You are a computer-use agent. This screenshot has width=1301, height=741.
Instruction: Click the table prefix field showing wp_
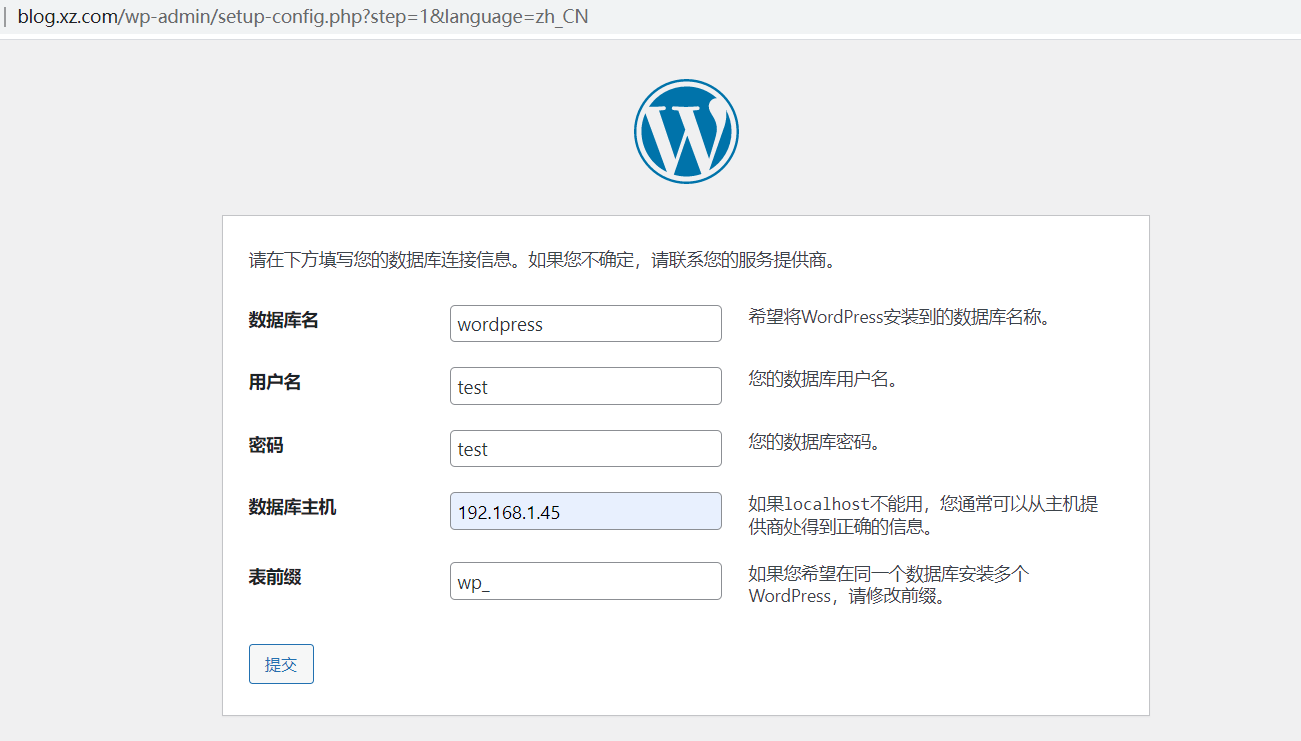coord(586,581)
